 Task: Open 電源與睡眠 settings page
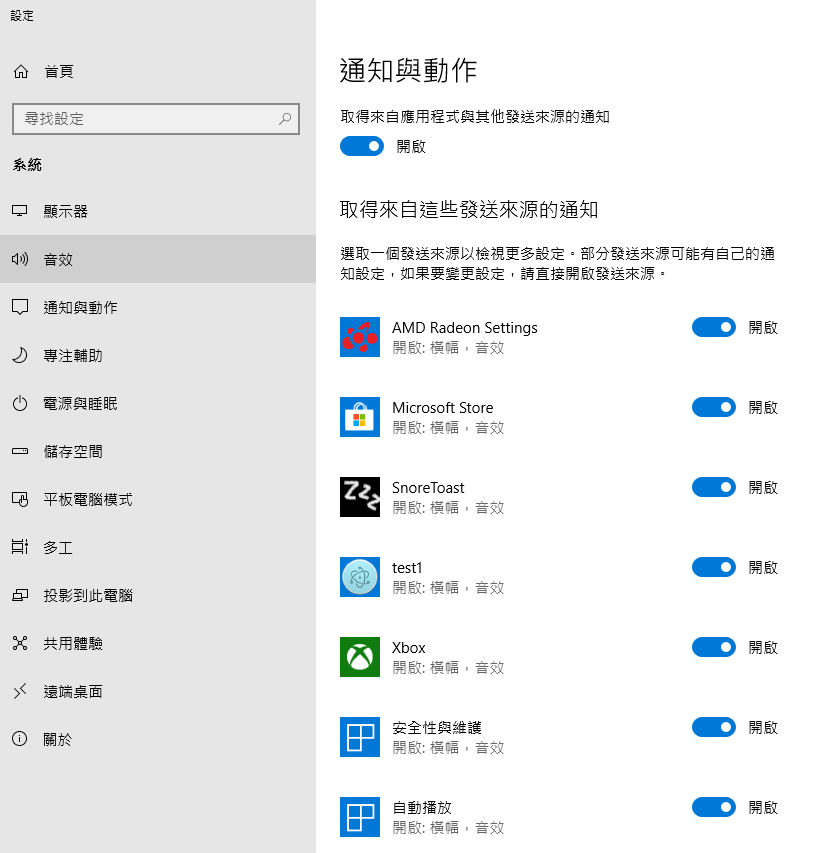80,404
